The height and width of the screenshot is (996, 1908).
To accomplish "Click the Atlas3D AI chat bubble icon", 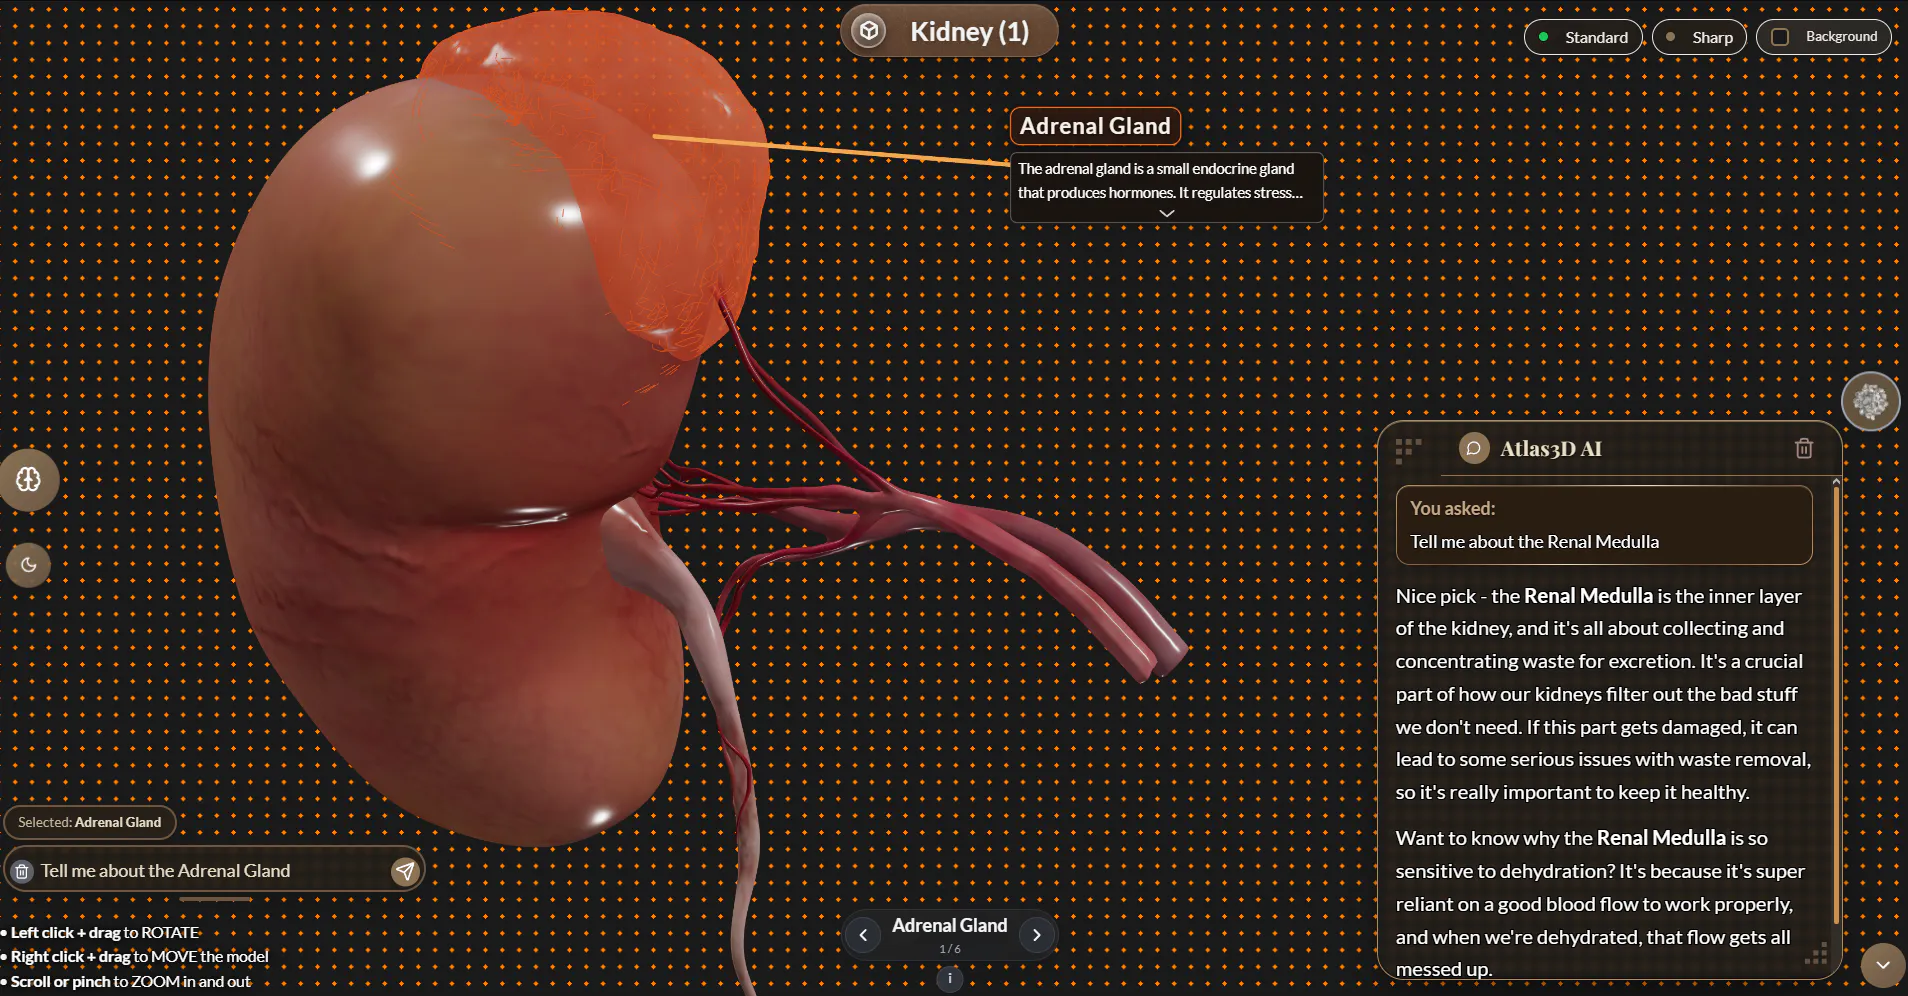I will tap(1473, 448).
